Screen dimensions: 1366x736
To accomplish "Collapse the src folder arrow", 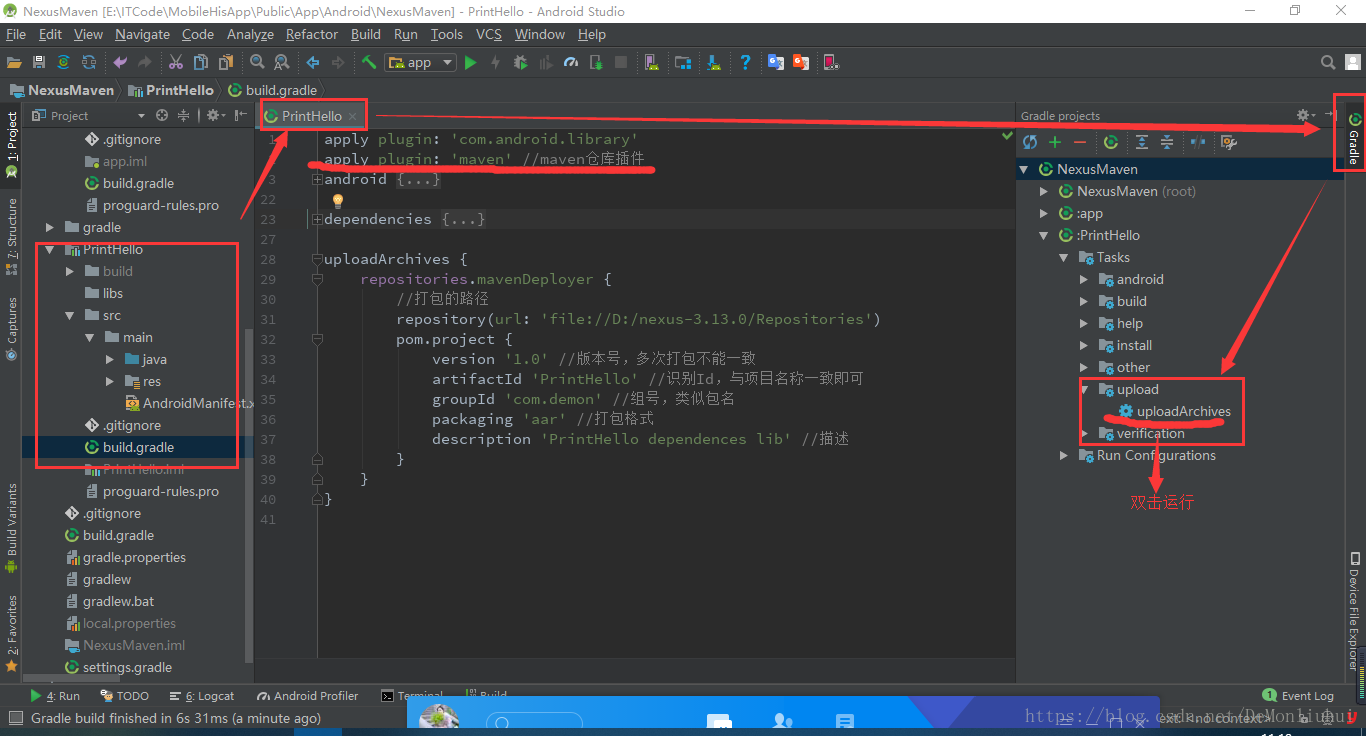I will [70, 316].
